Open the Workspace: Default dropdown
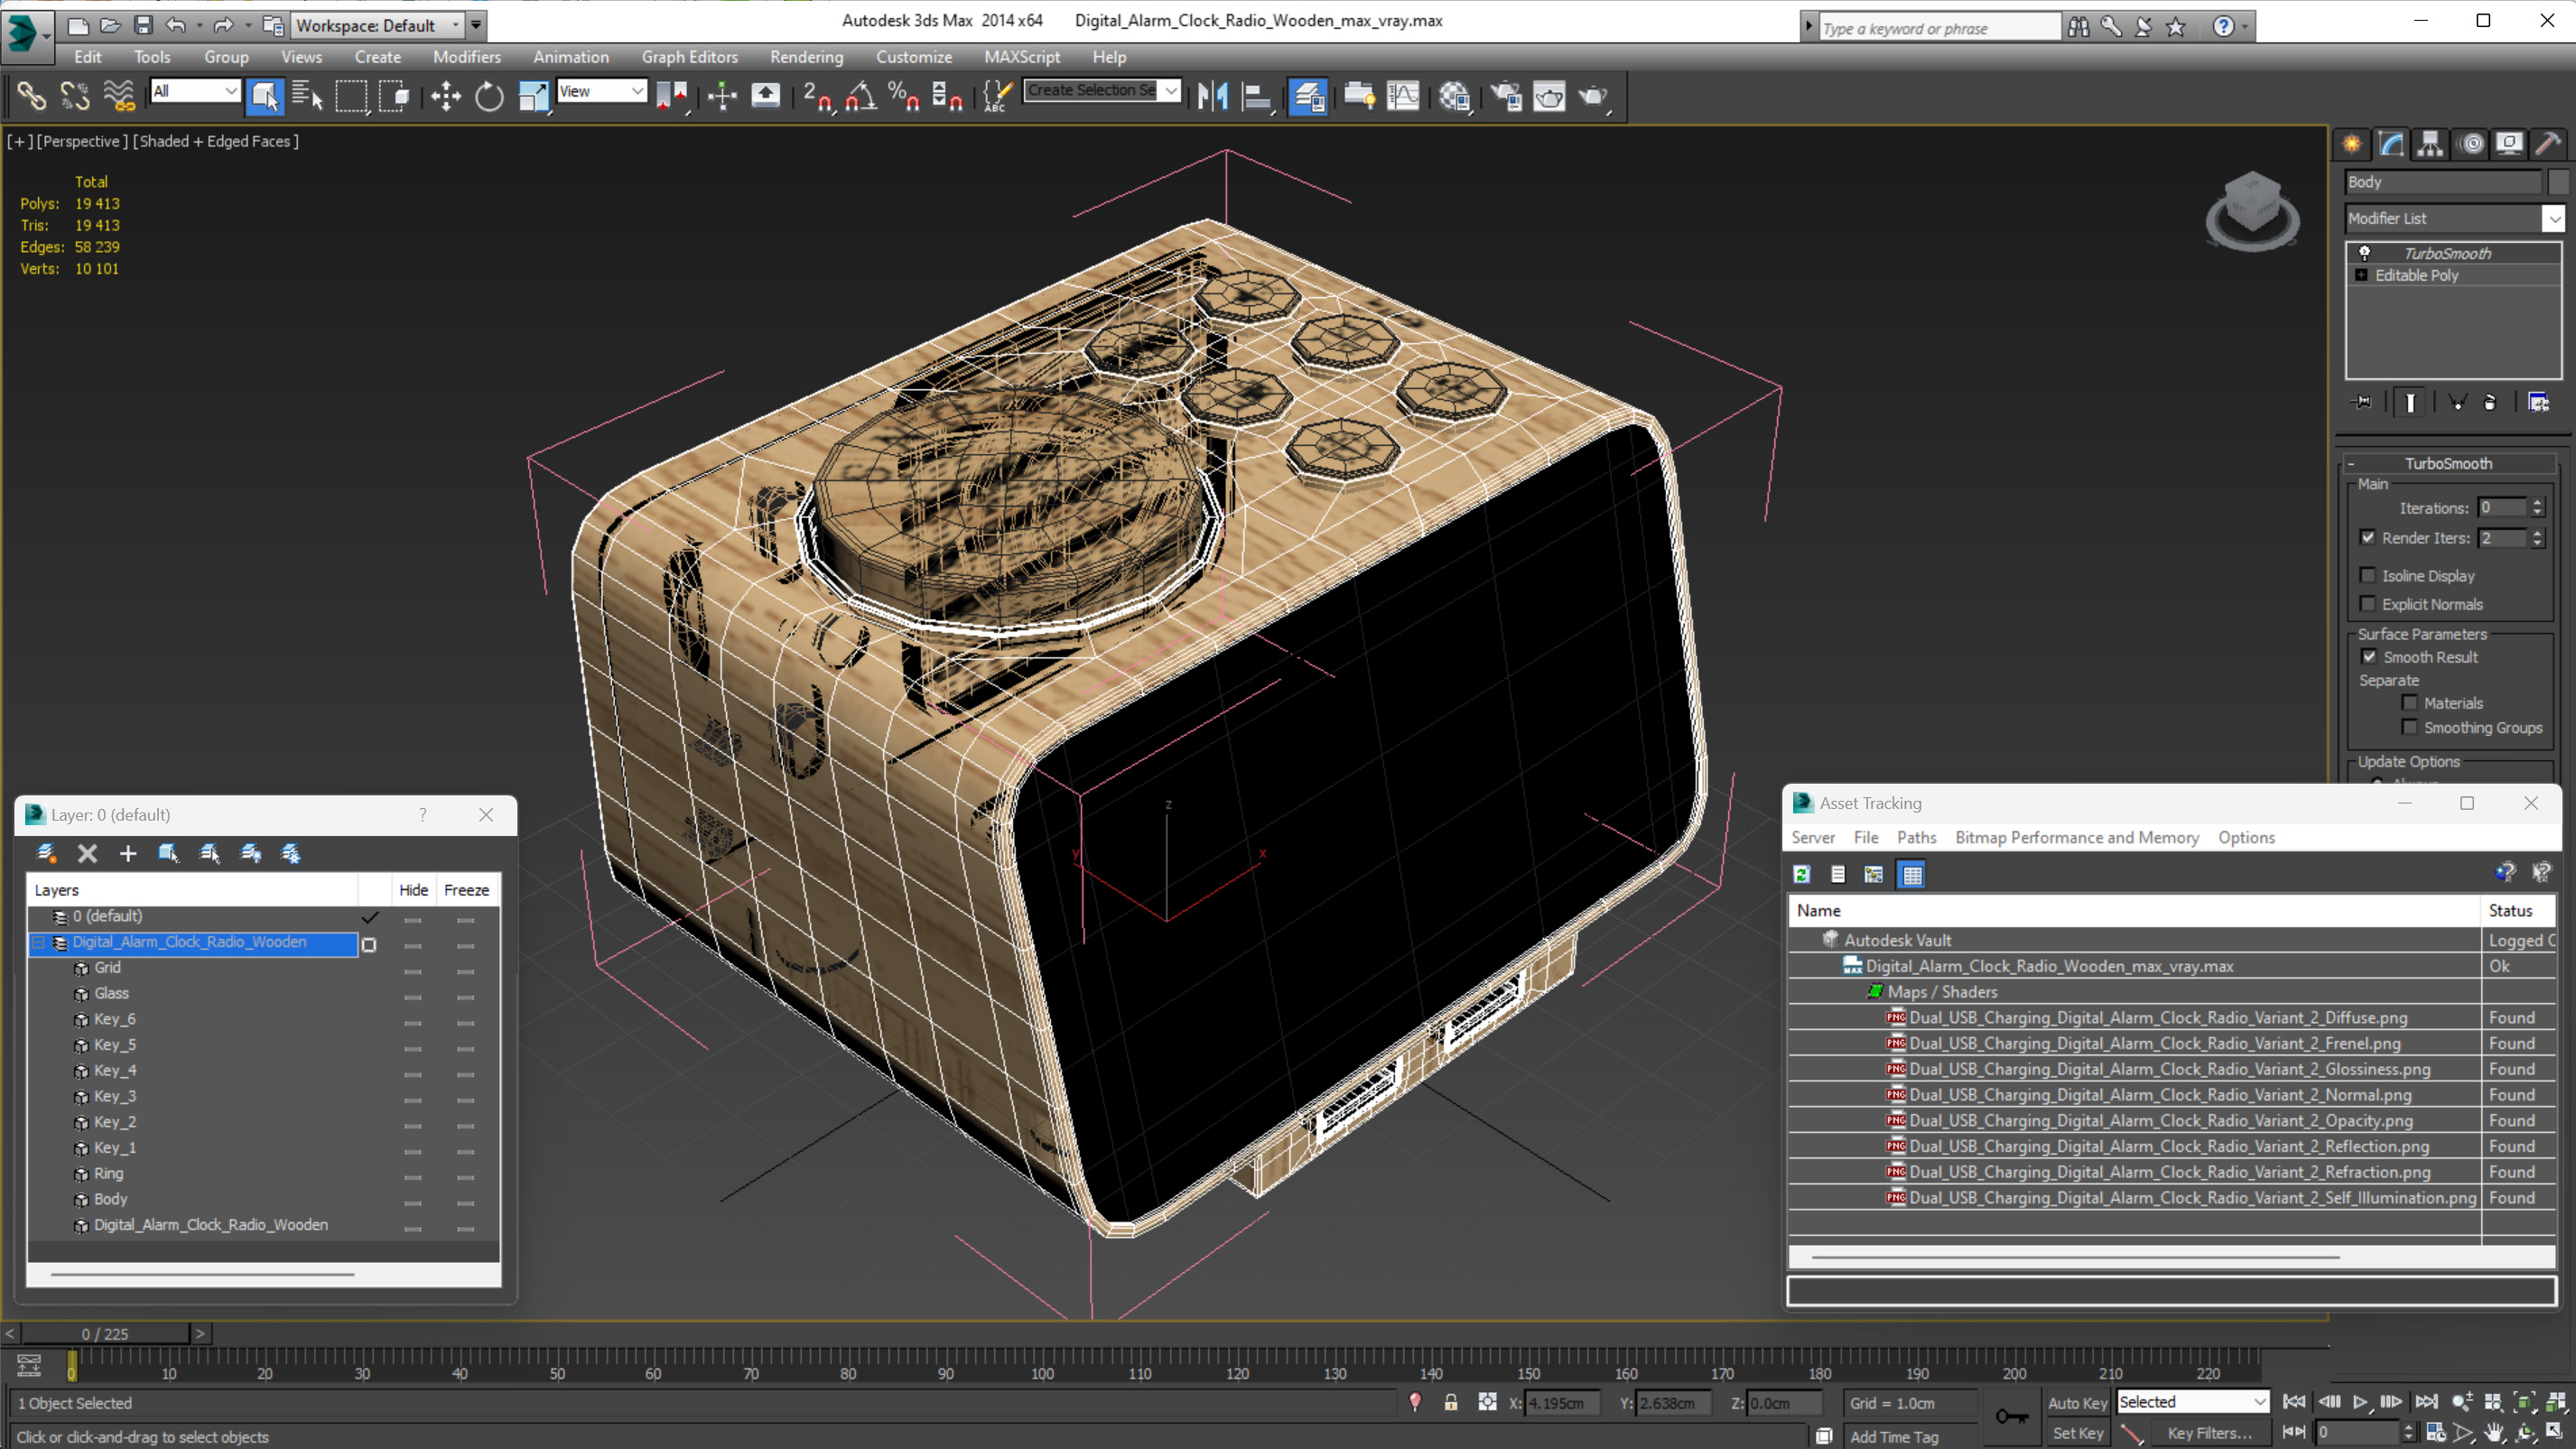Image resolution: width=2576 pixels, height=1449 pixels. [376, 26]
